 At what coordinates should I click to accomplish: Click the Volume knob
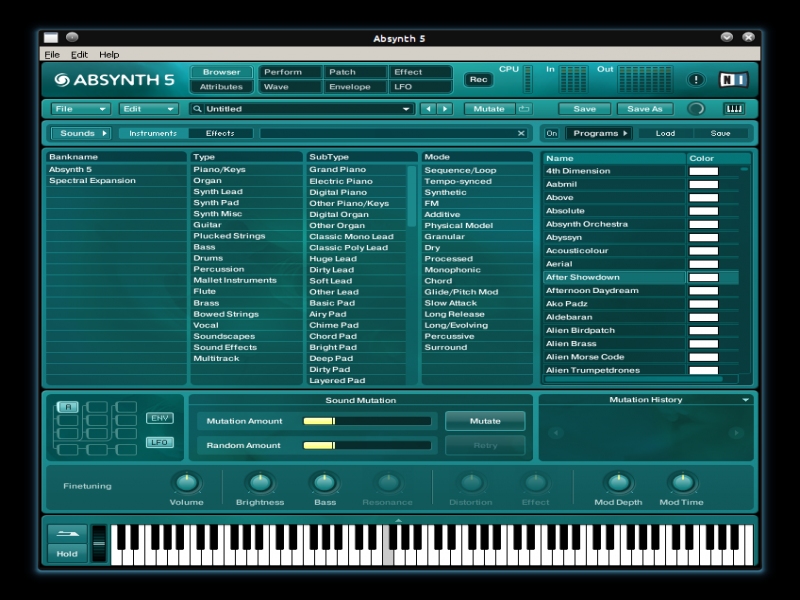click(x=186, y=483)
